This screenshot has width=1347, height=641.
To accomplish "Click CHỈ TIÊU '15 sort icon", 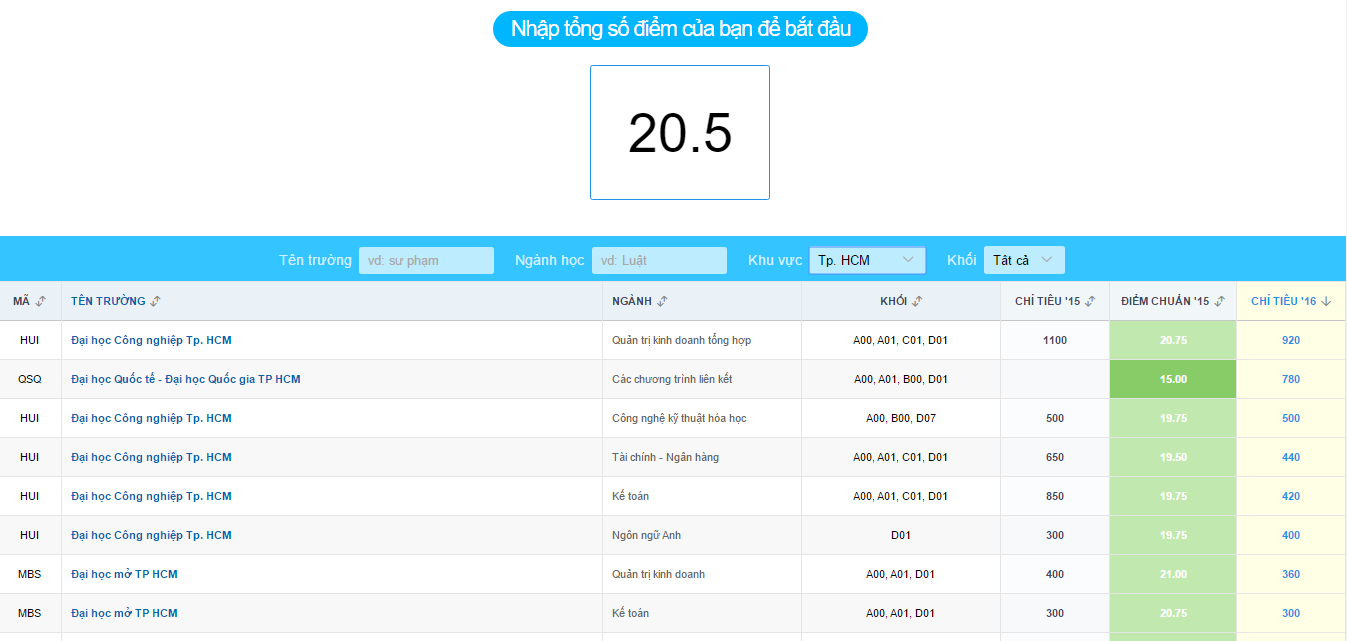I will [1090, 301].
